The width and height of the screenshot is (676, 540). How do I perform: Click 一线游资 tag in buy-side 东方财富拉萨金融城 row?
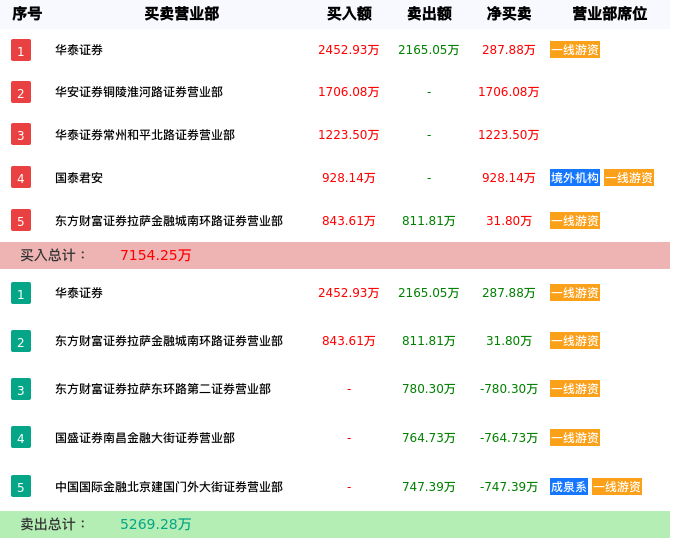pyautogui.click(x=575, y=221)
